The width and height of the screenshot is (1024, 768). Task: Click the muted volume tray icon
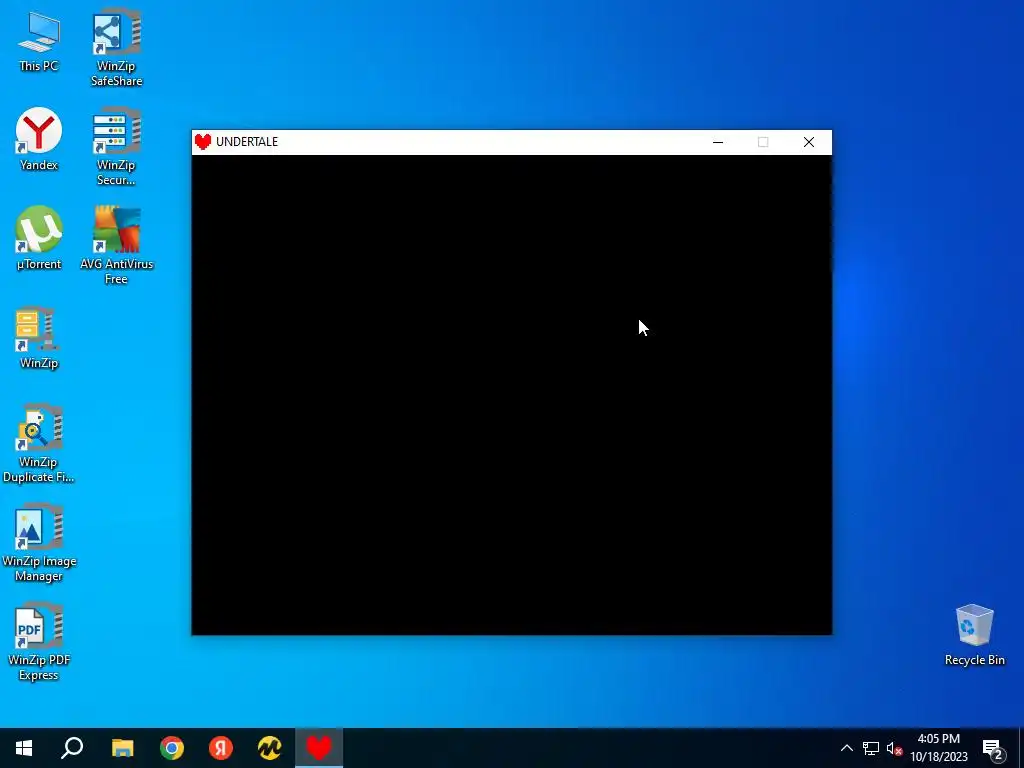[x=894, y=748]
